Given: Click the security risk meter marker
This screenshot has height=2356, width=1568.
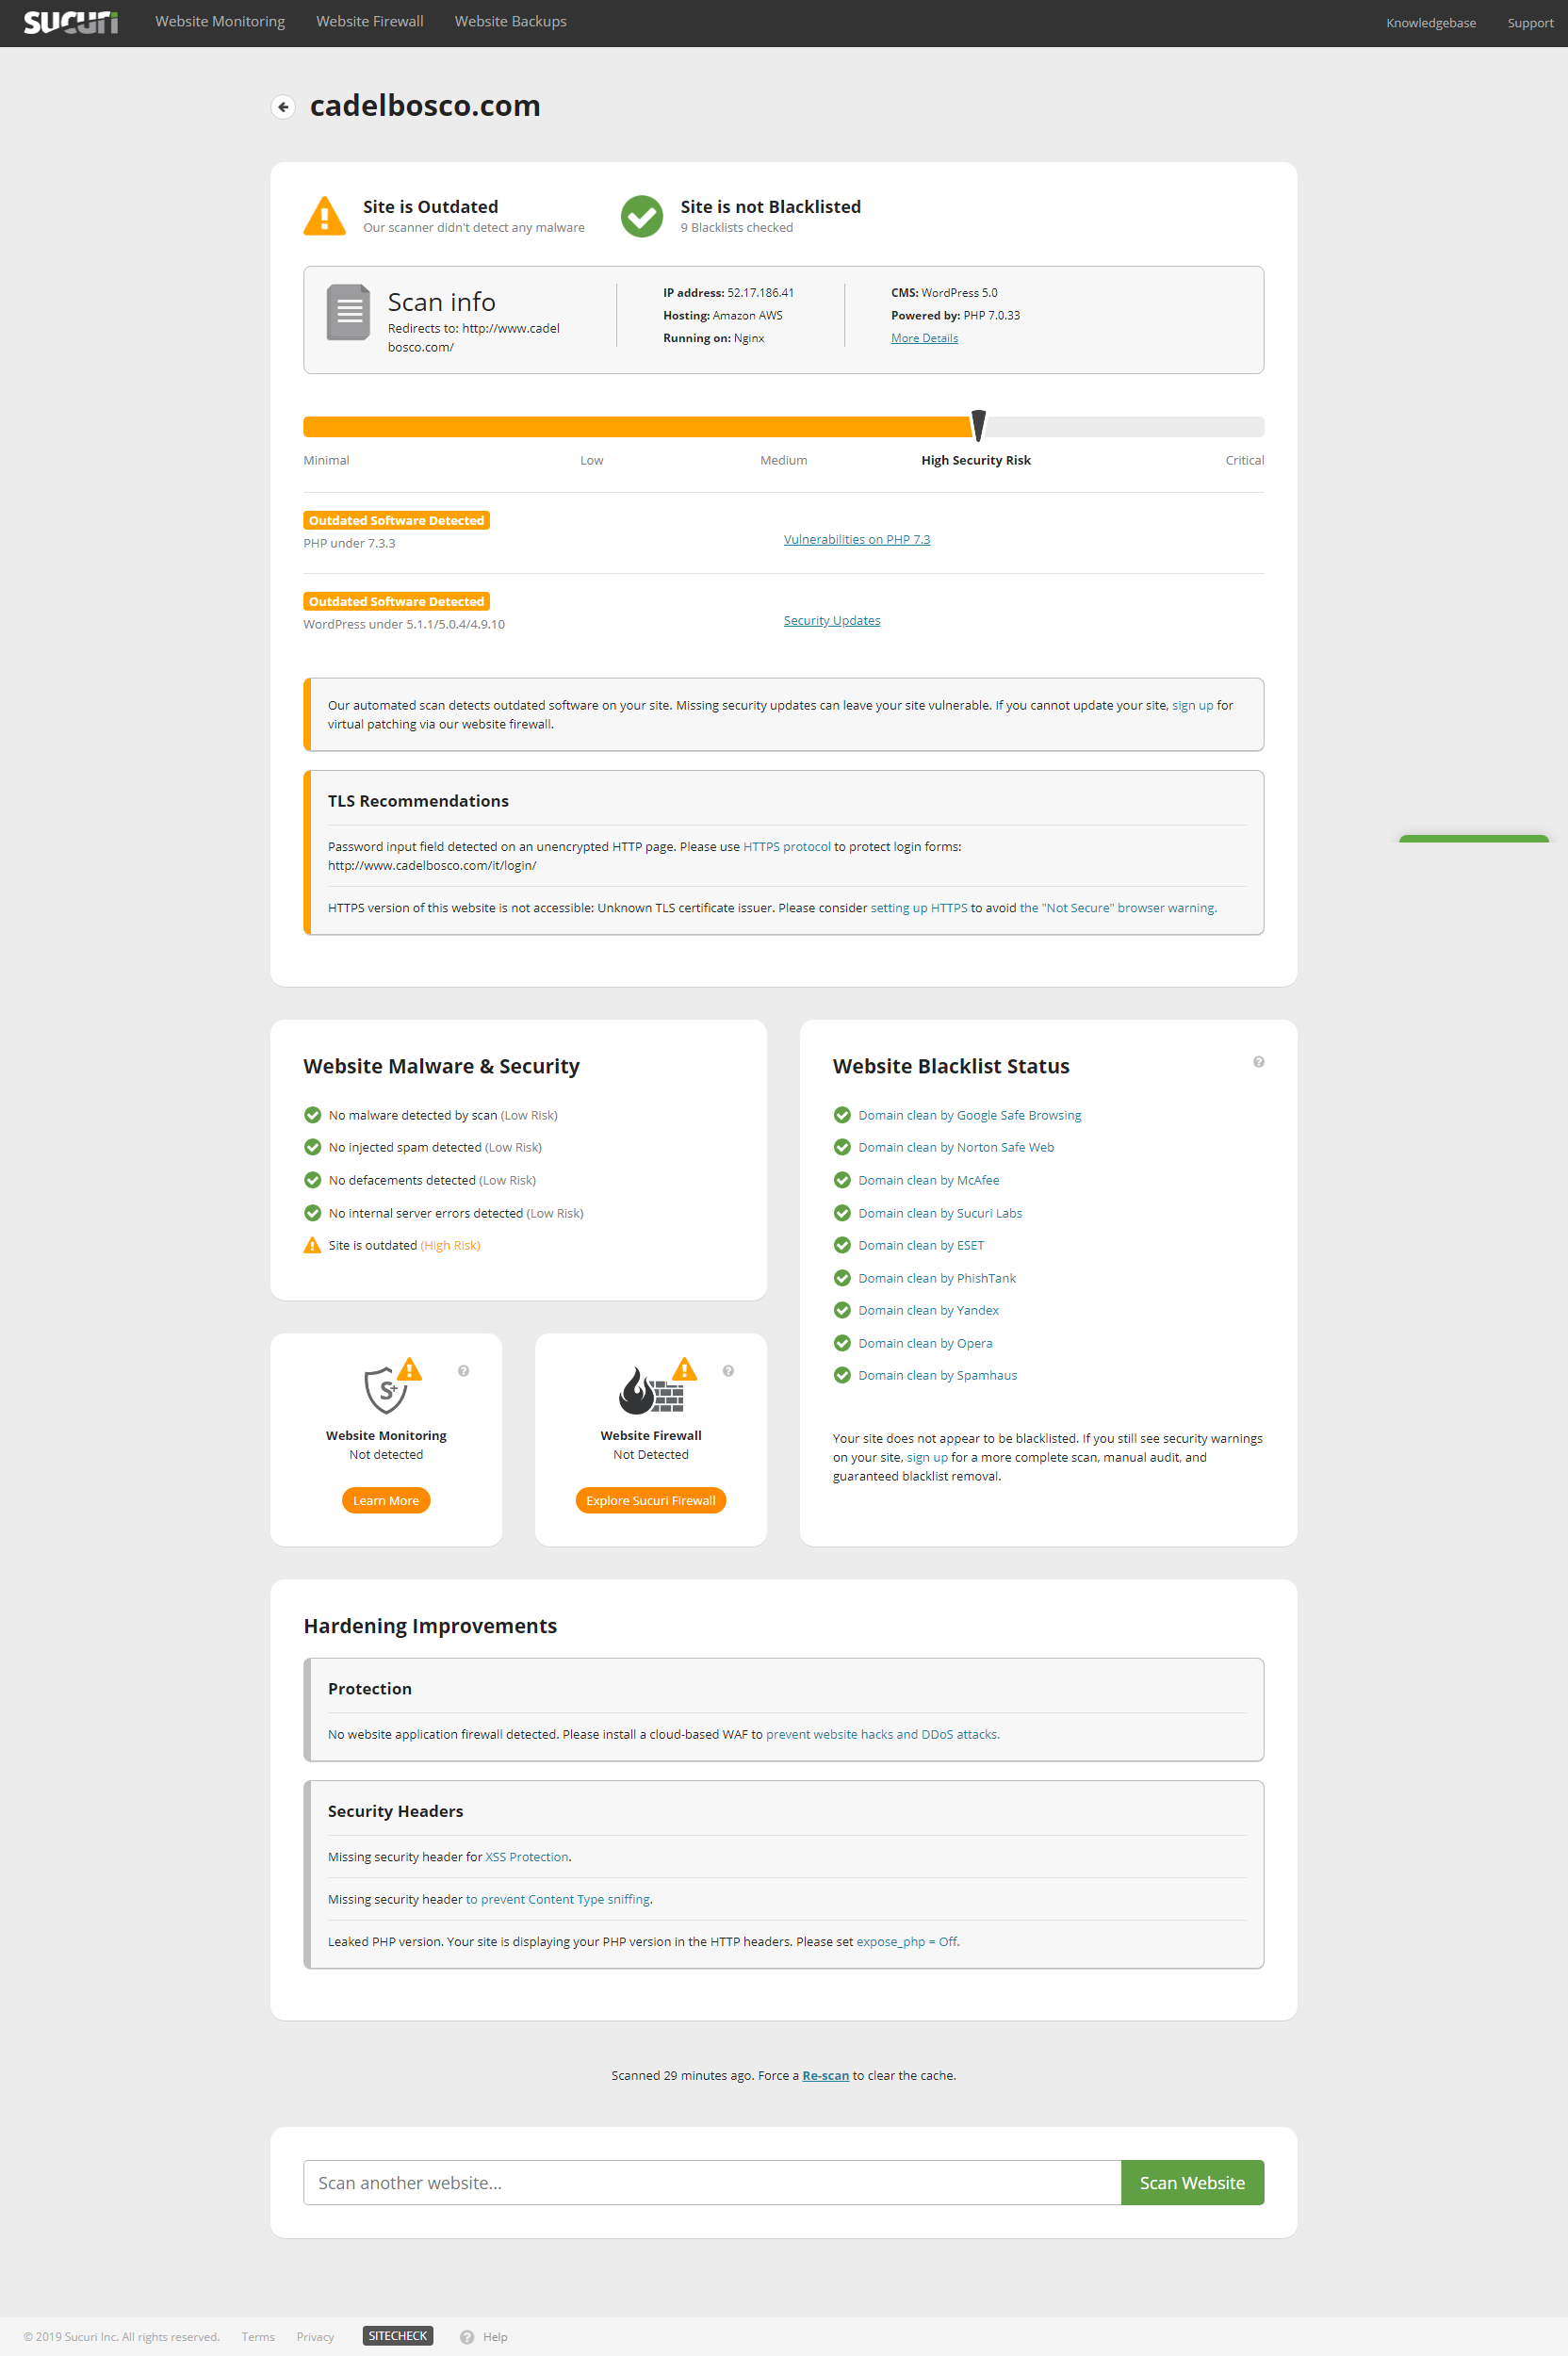Looking at the screenshot, I should pyautogui.click(x=978, y=426).
